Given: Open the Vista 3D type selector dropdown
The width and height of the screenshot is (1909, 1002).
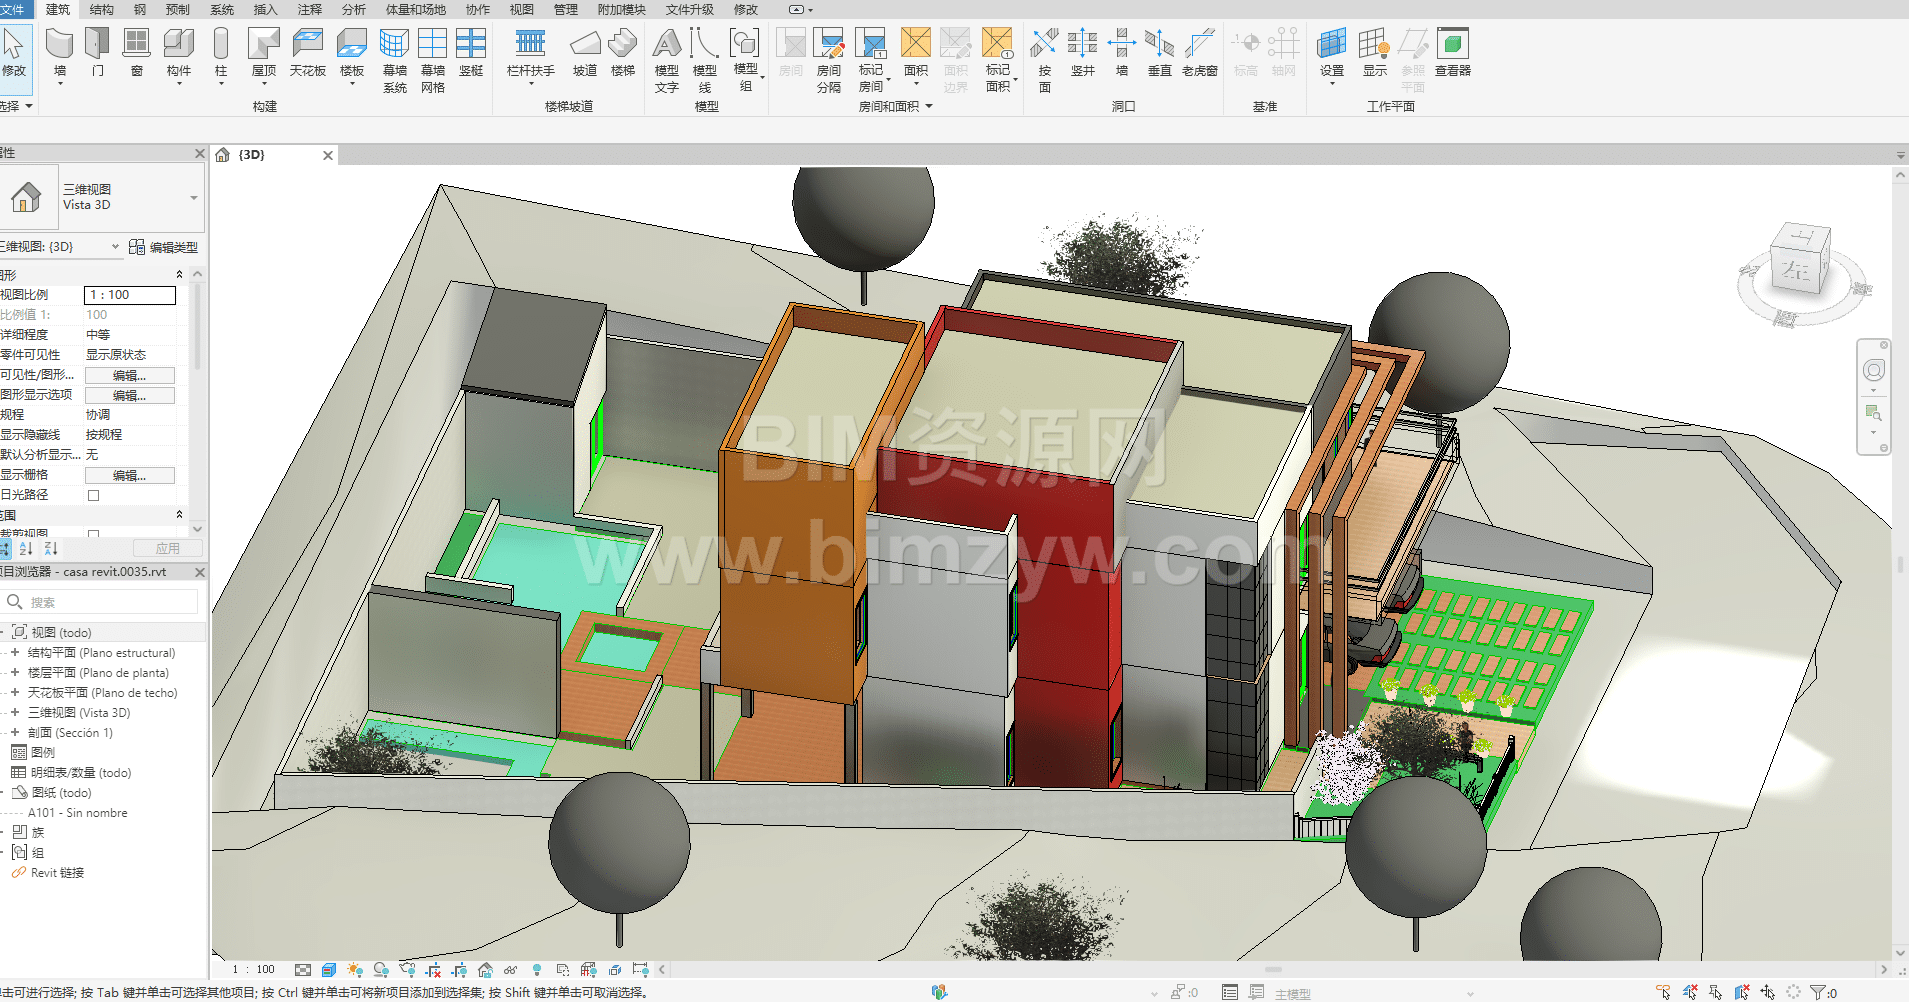Looking at the screenshot, I should [194, 198].
